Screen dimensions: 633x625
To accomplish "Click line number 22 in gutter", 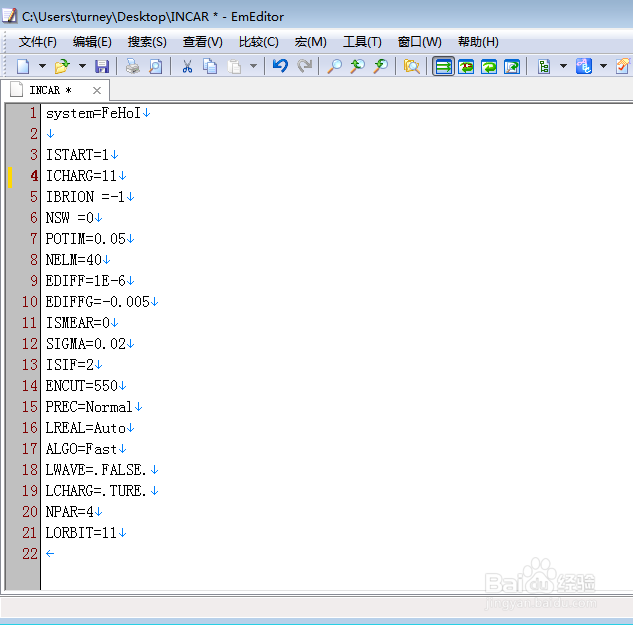I will 30,554.
